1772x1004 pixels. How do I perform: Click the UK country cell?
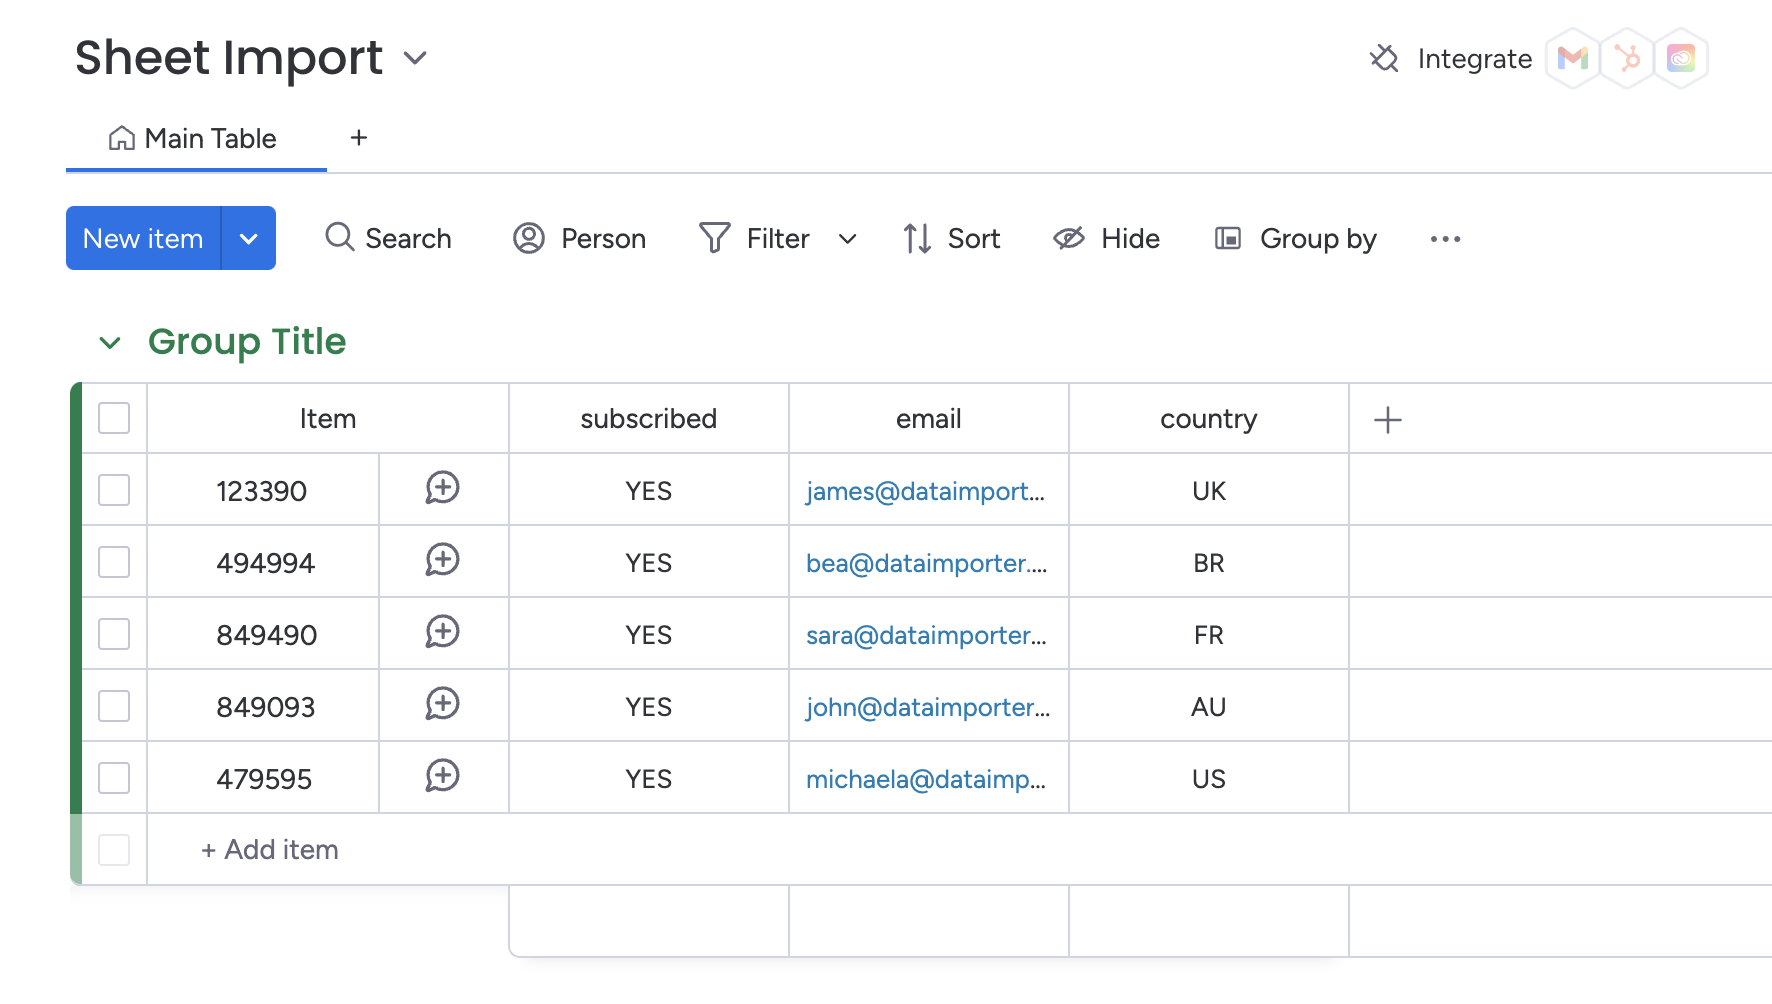click(1209, 491)
